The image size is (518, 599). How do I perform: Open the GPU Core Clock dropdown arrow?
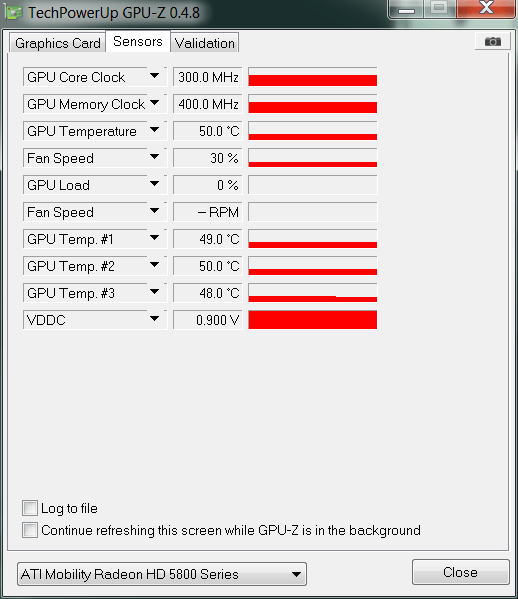154,76
